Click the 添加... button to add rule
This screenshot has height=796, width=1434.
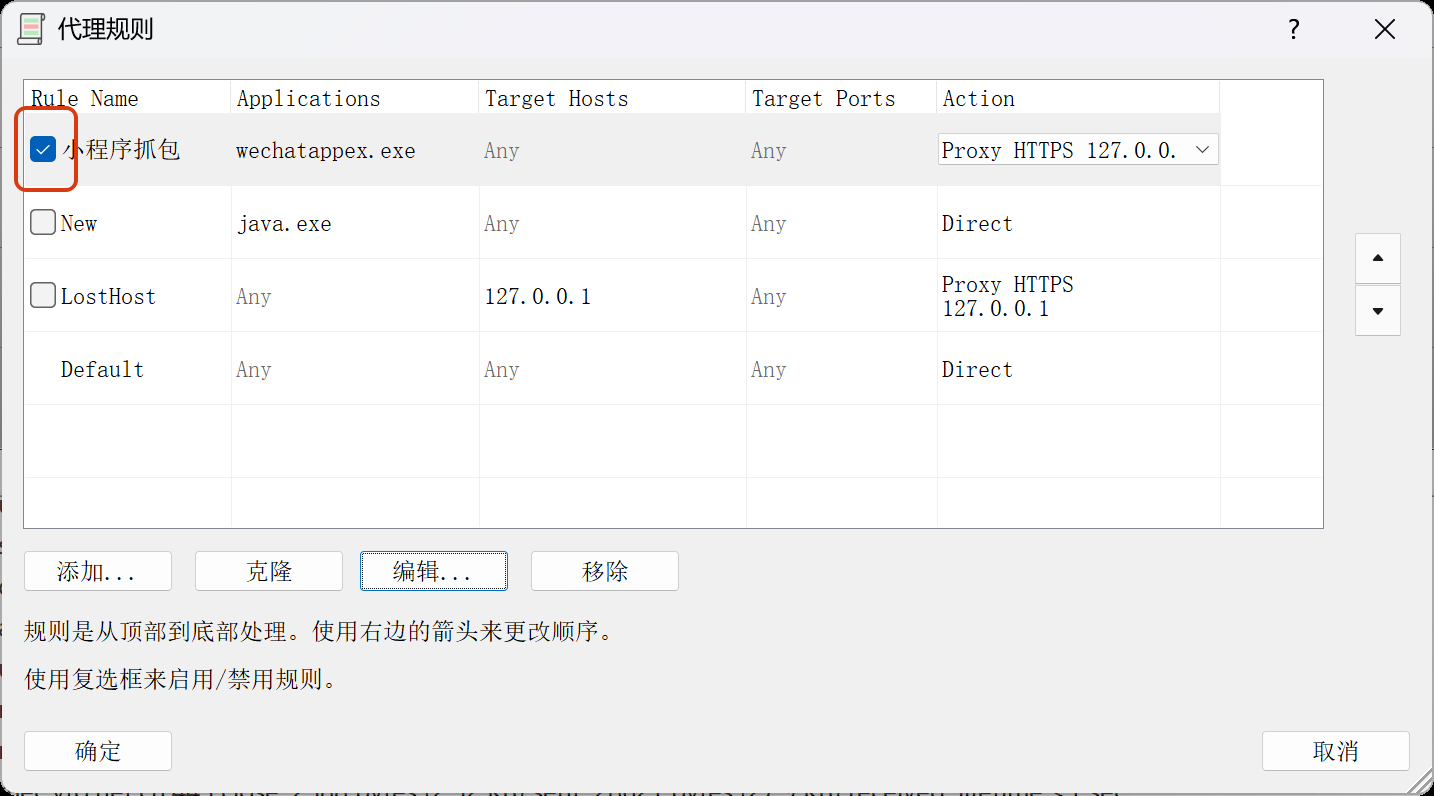pos(98,571)
